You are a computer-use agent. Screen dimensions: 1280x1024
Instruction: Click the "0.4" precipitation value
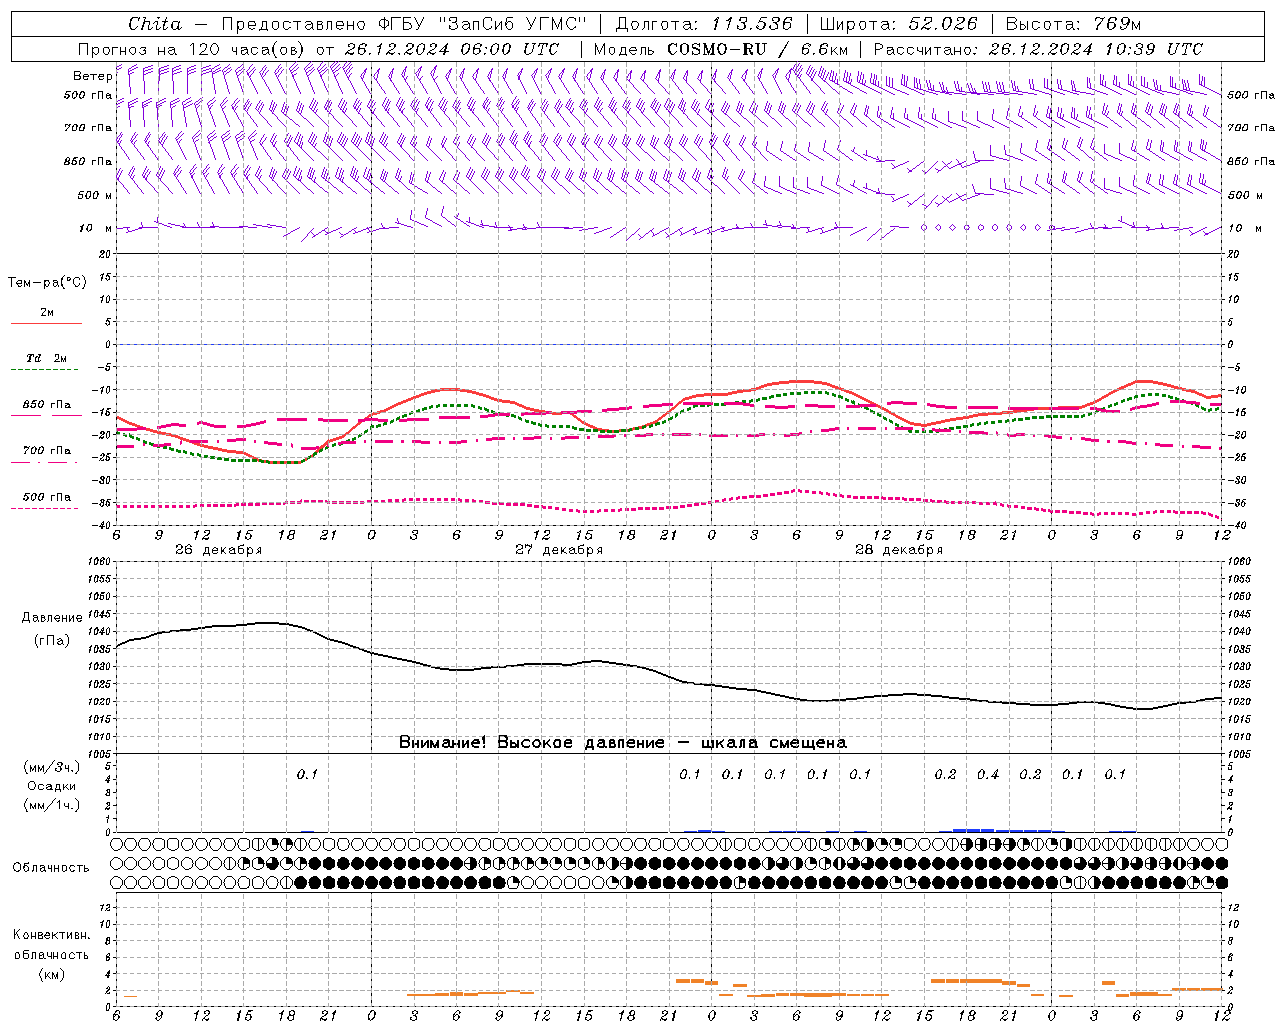[x=988, y=774]
